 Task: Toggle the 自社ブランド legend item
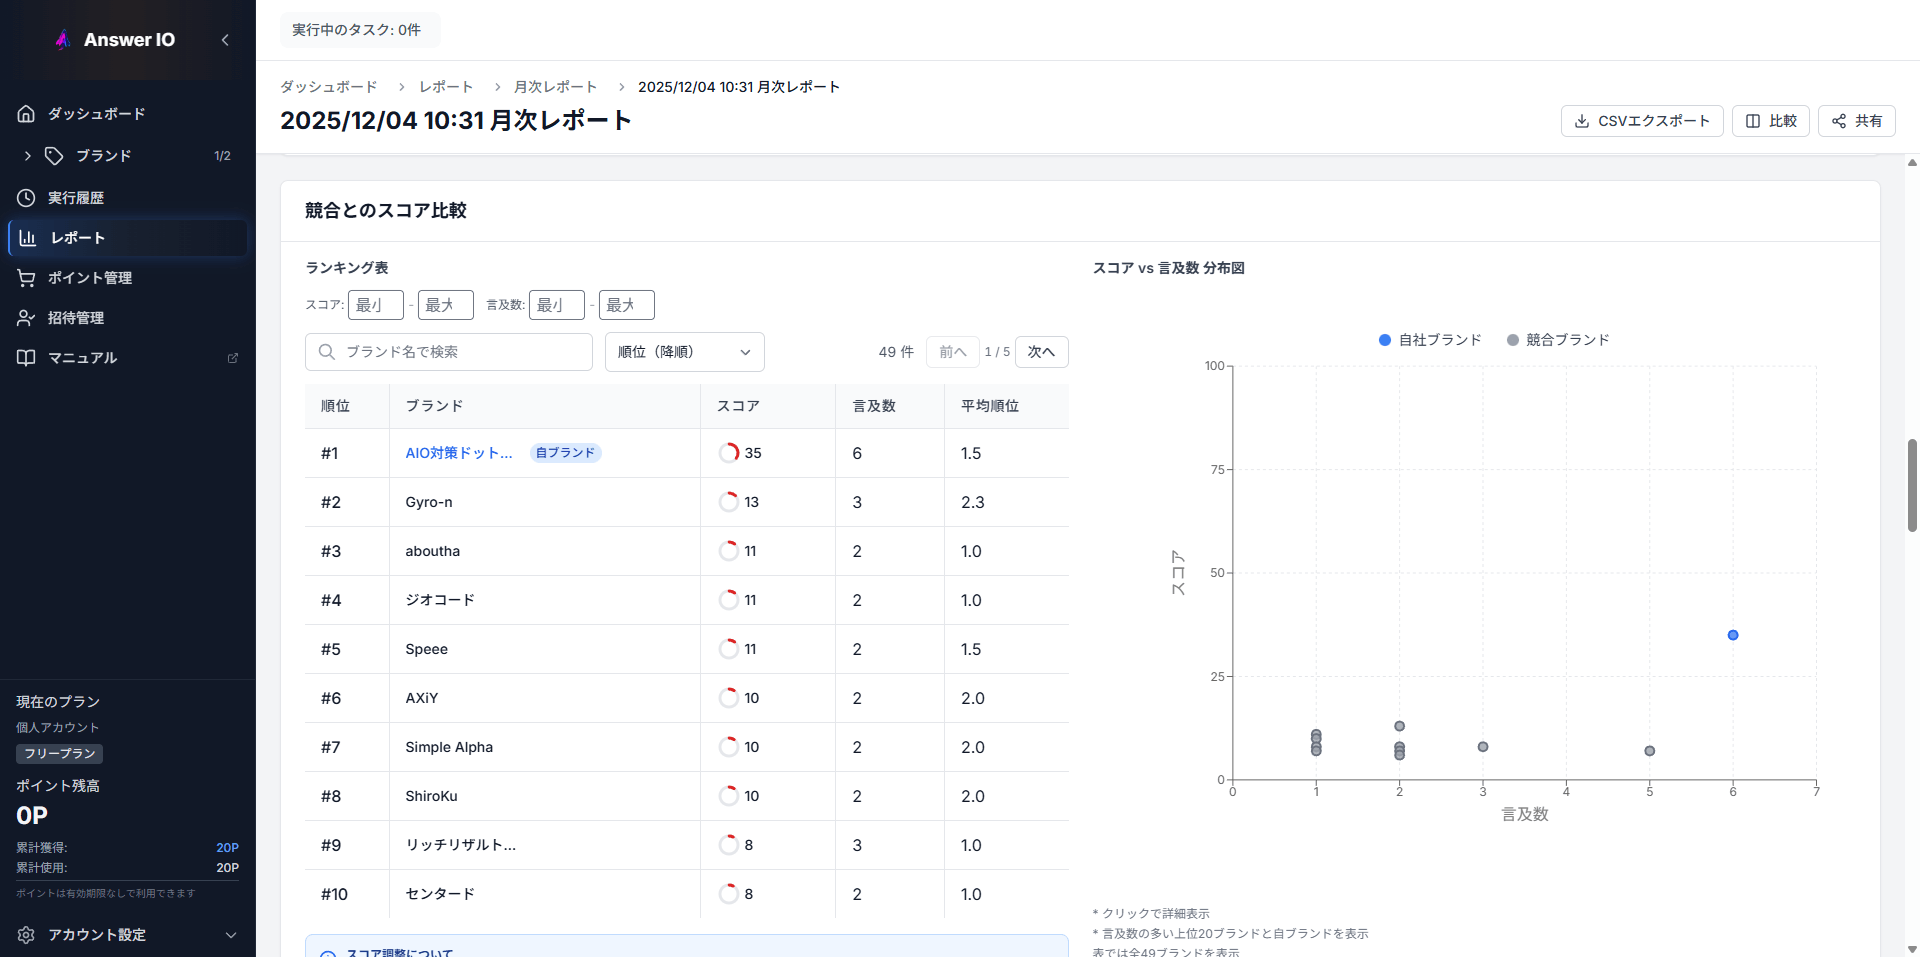click(x=1430, y=340)
